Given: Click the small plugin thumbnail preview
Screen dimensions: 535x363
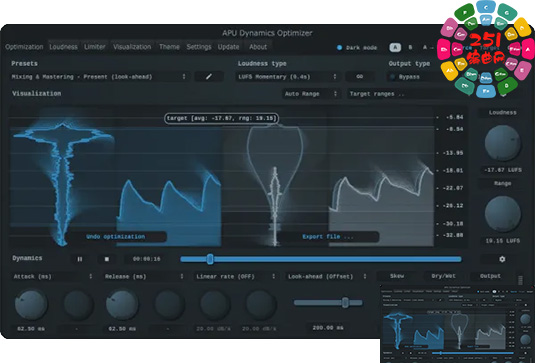Looking at the screenshot, I should click(457, 324).
